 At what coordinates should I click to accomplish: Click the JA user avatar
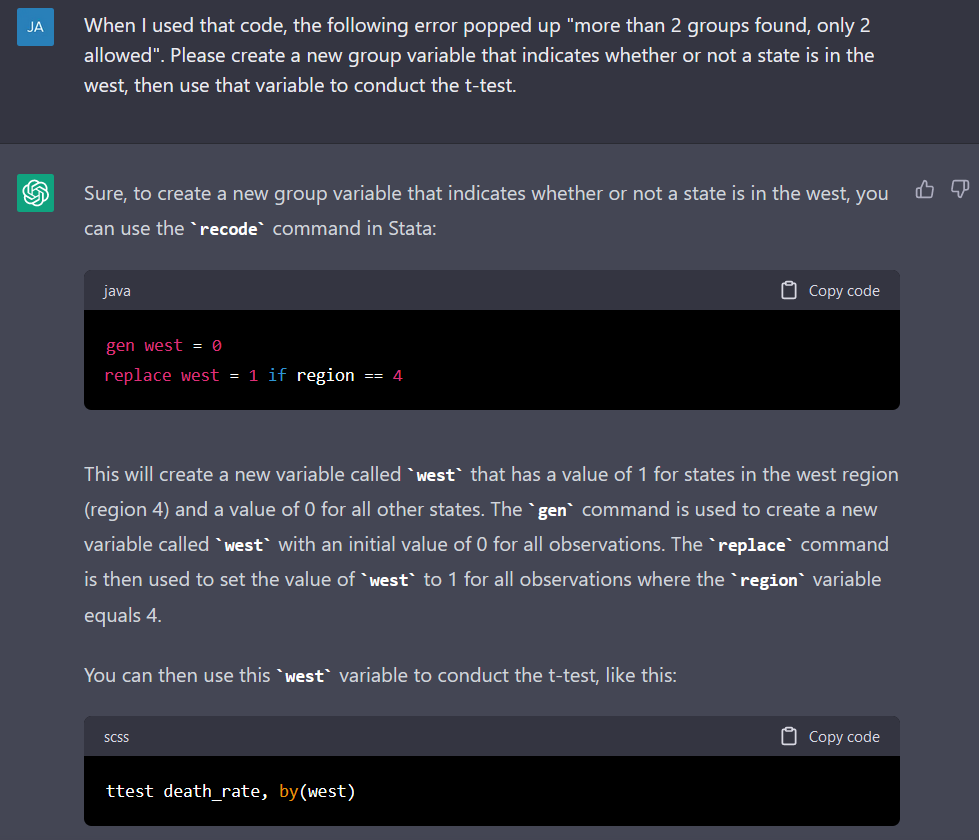point(36,27)
